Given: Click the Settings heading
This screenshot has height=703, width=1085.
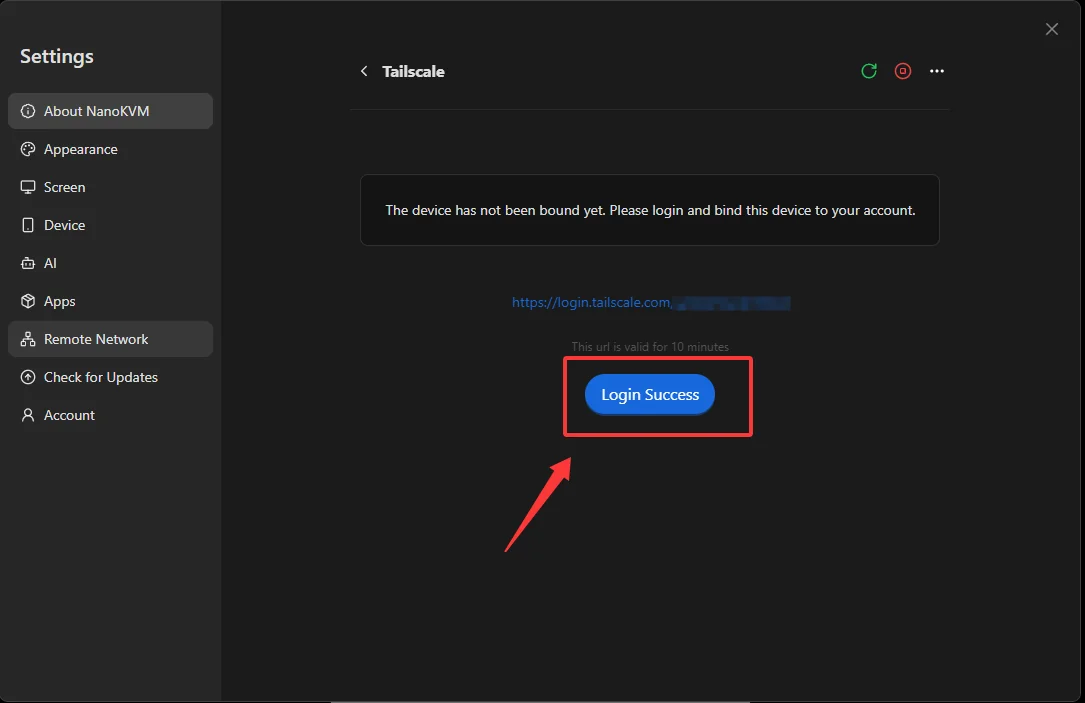Looking at the screenshot, I should click(x=57, y=56).
